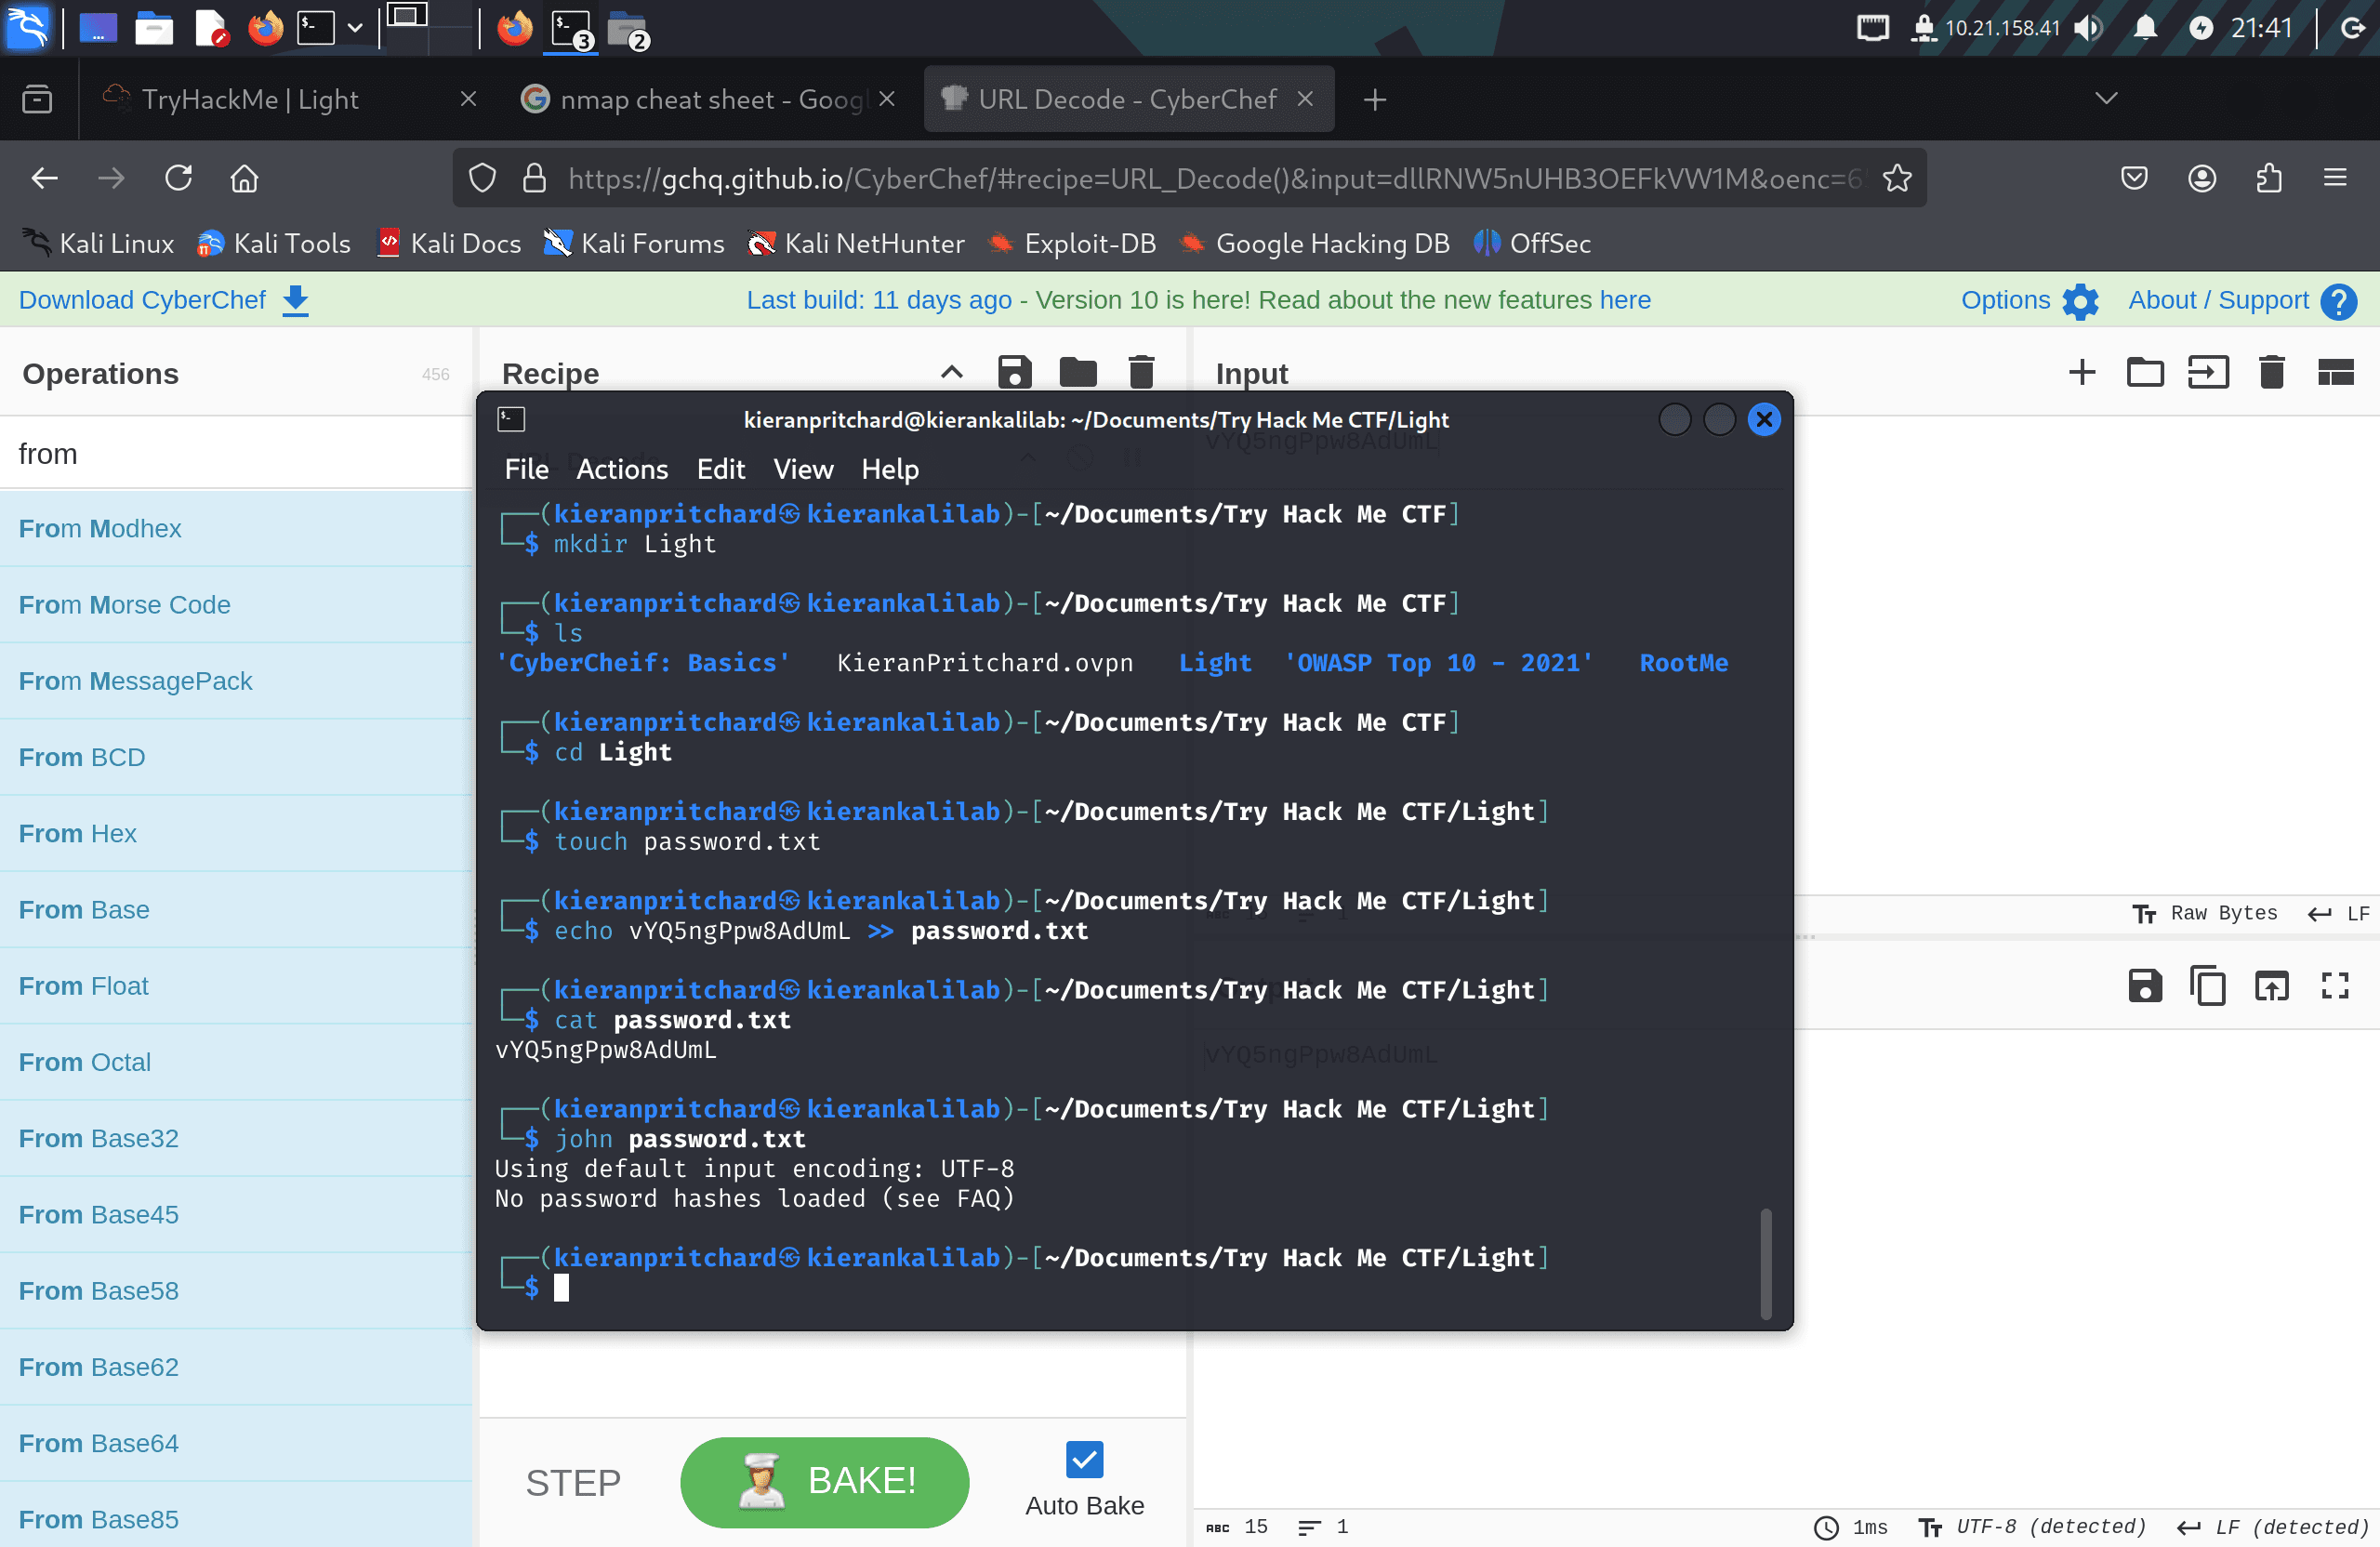Open Kali applications menu logo
Image resolution: width=2380 pixels, height=1547 pixels.
click(27, 27)
